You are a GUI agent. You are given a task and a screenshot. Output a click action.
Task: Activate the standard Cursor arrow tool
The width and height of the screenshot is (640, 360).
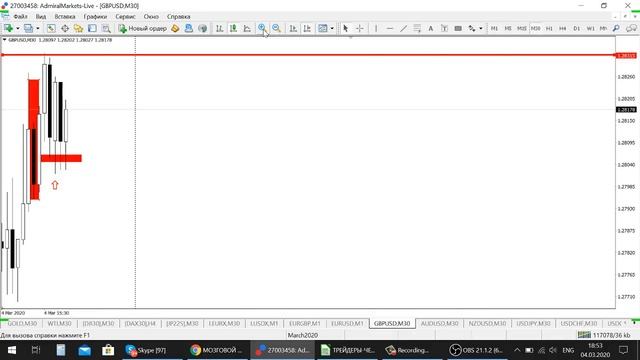coord(345,28)
